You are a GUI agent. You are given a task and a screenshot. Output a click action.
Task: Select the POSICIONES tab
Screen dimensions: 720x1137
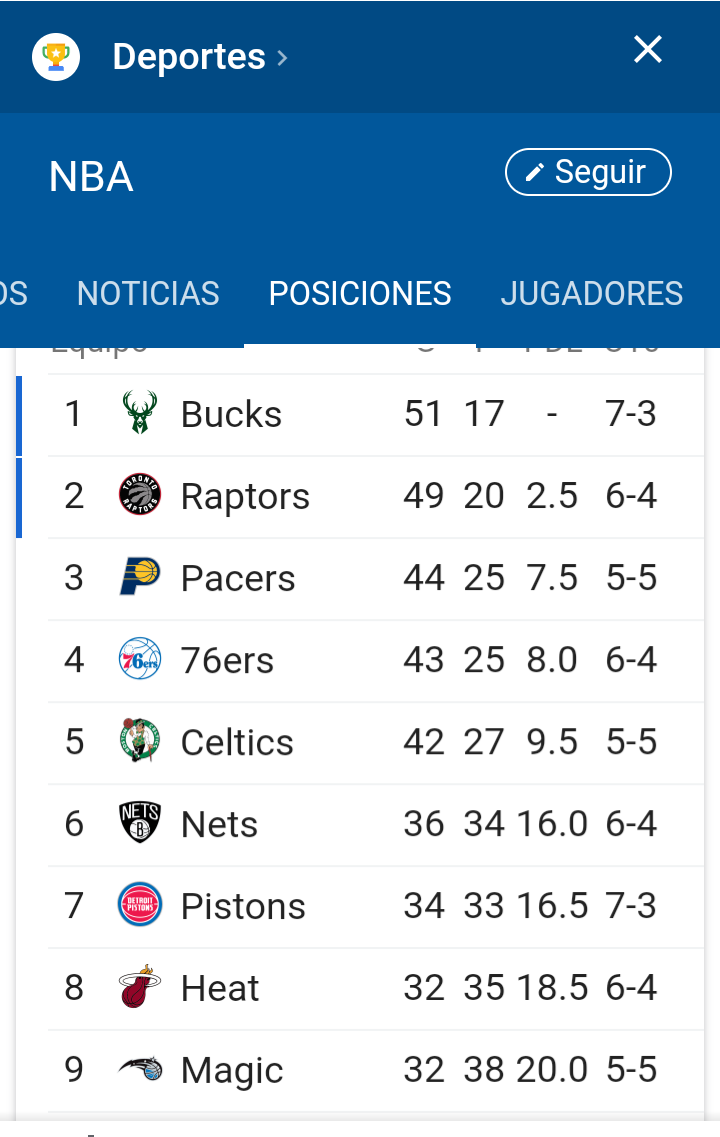coord(360,294)
